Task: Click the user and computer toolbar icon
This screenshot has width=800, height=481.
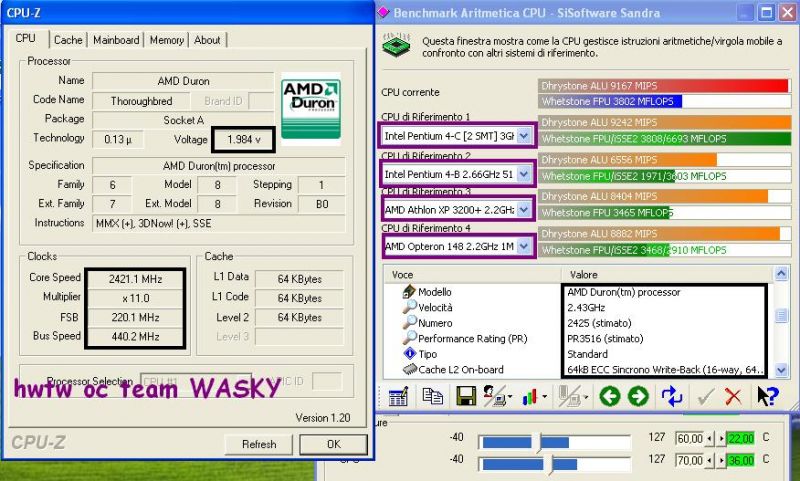Action: click(495, 396)
